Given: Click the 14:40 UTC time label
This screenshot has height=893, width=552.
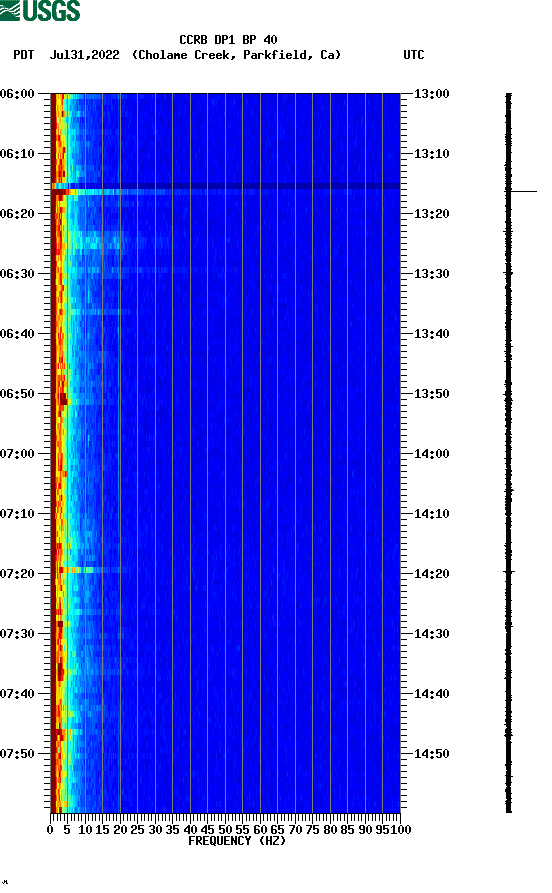Looking at the screenshot, I should pyautogui.click(x=432, y=694).
